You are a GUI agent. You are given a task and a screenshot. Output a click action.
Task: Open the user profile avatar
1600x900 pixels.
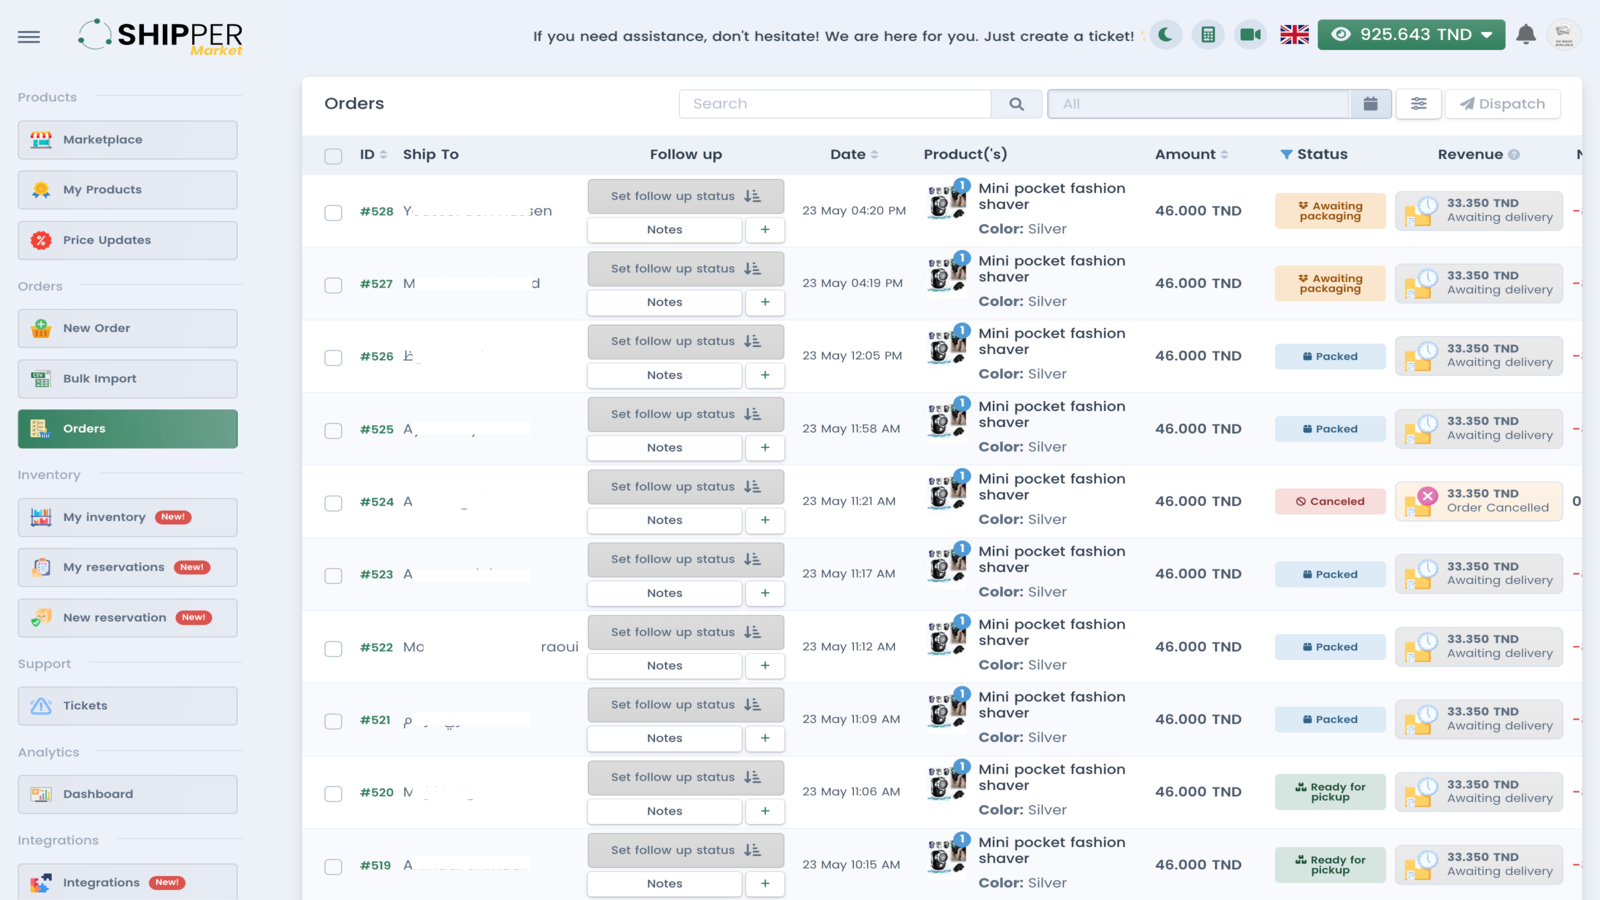pos(1564,35)
